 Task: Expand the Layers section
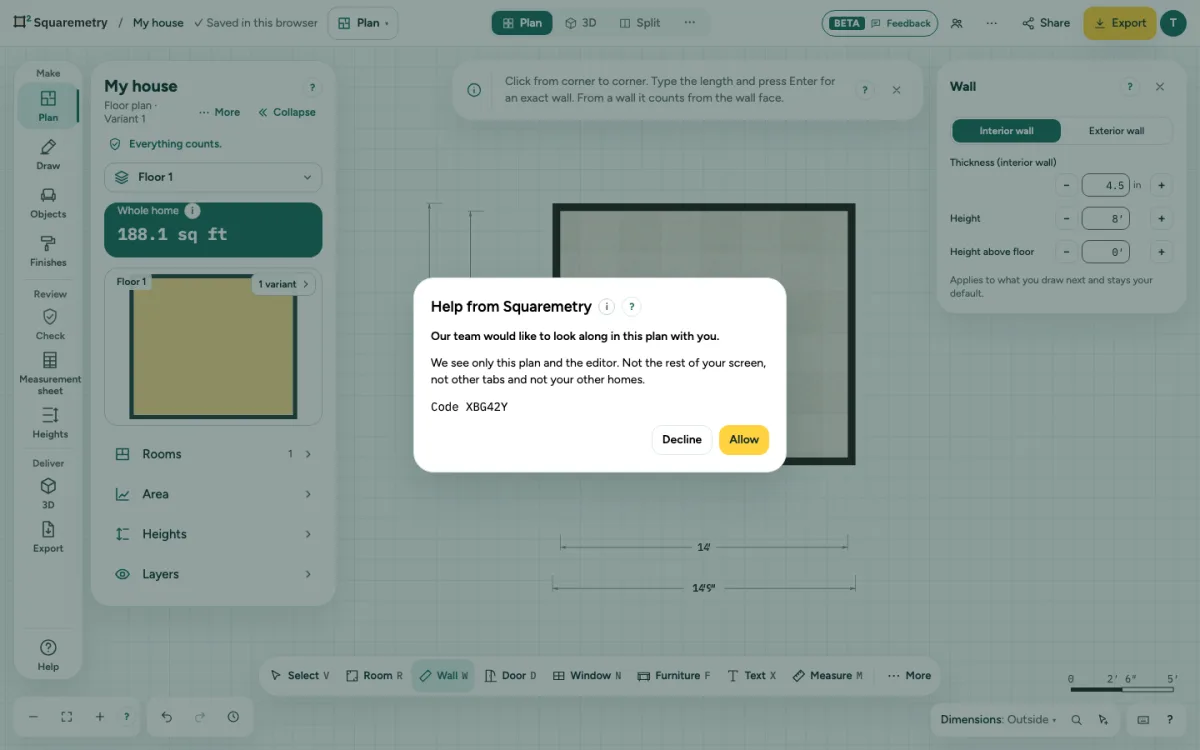tap(213, 574)
